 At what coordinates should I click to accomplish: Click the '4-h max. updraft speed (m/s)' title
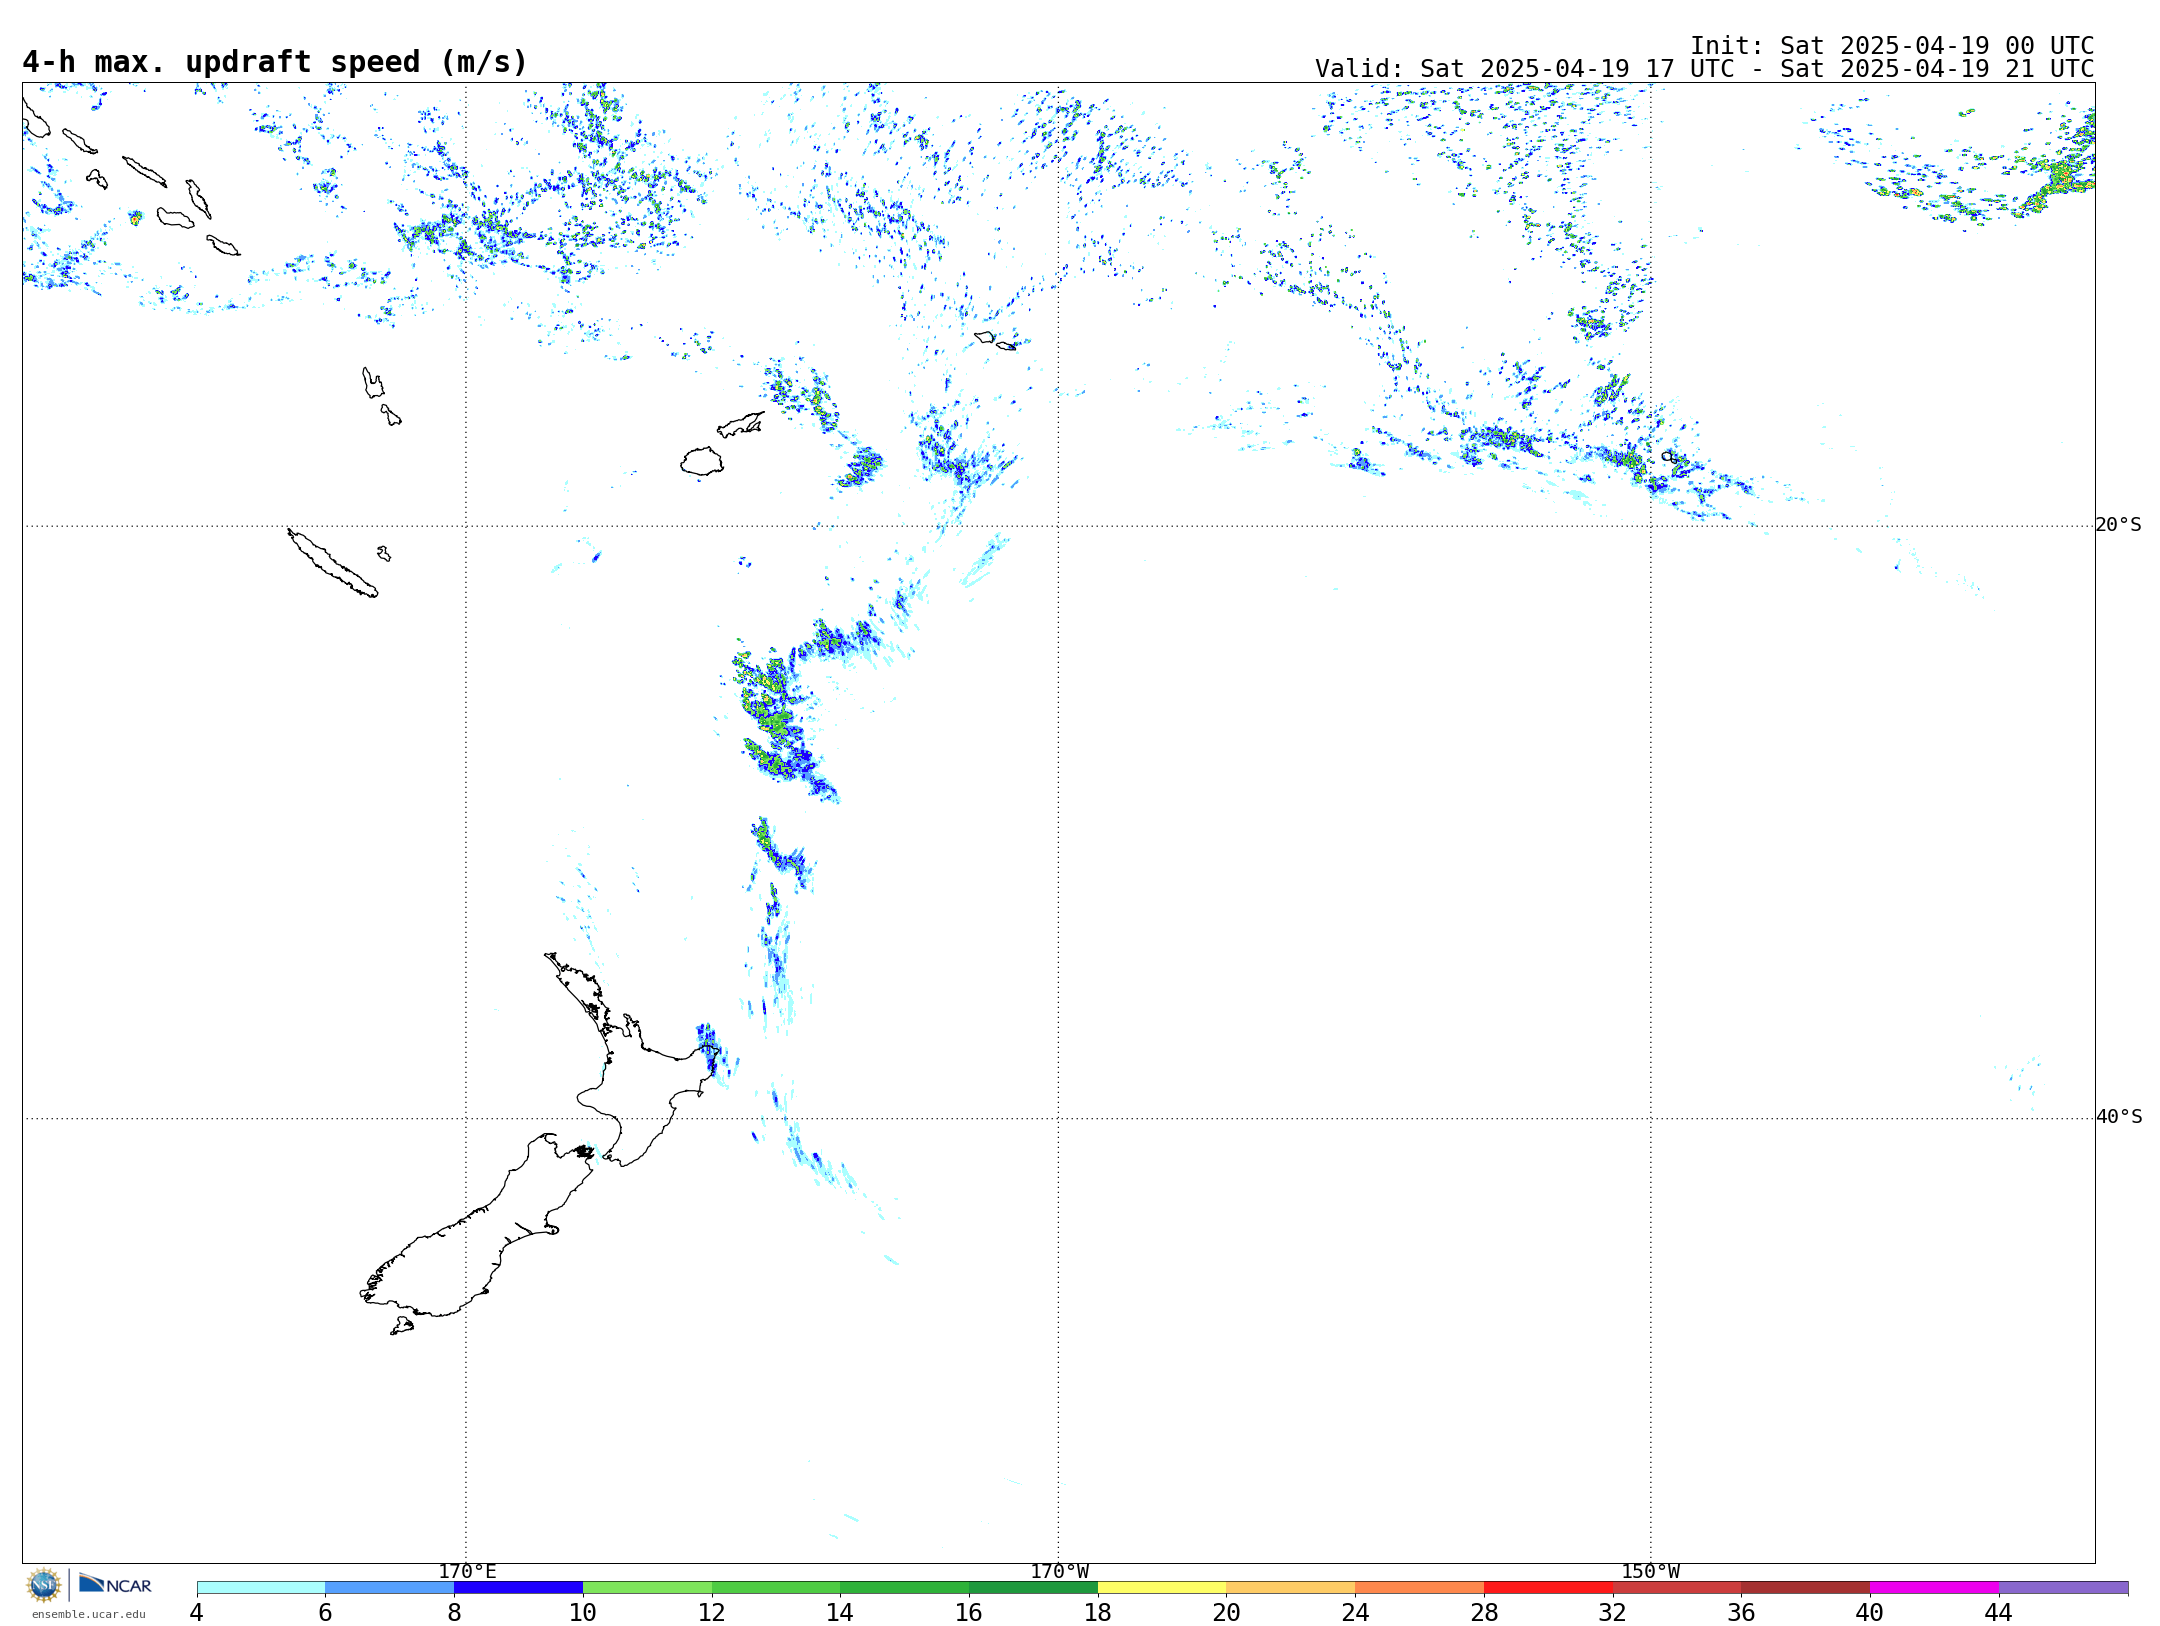(x=275, y=62)
